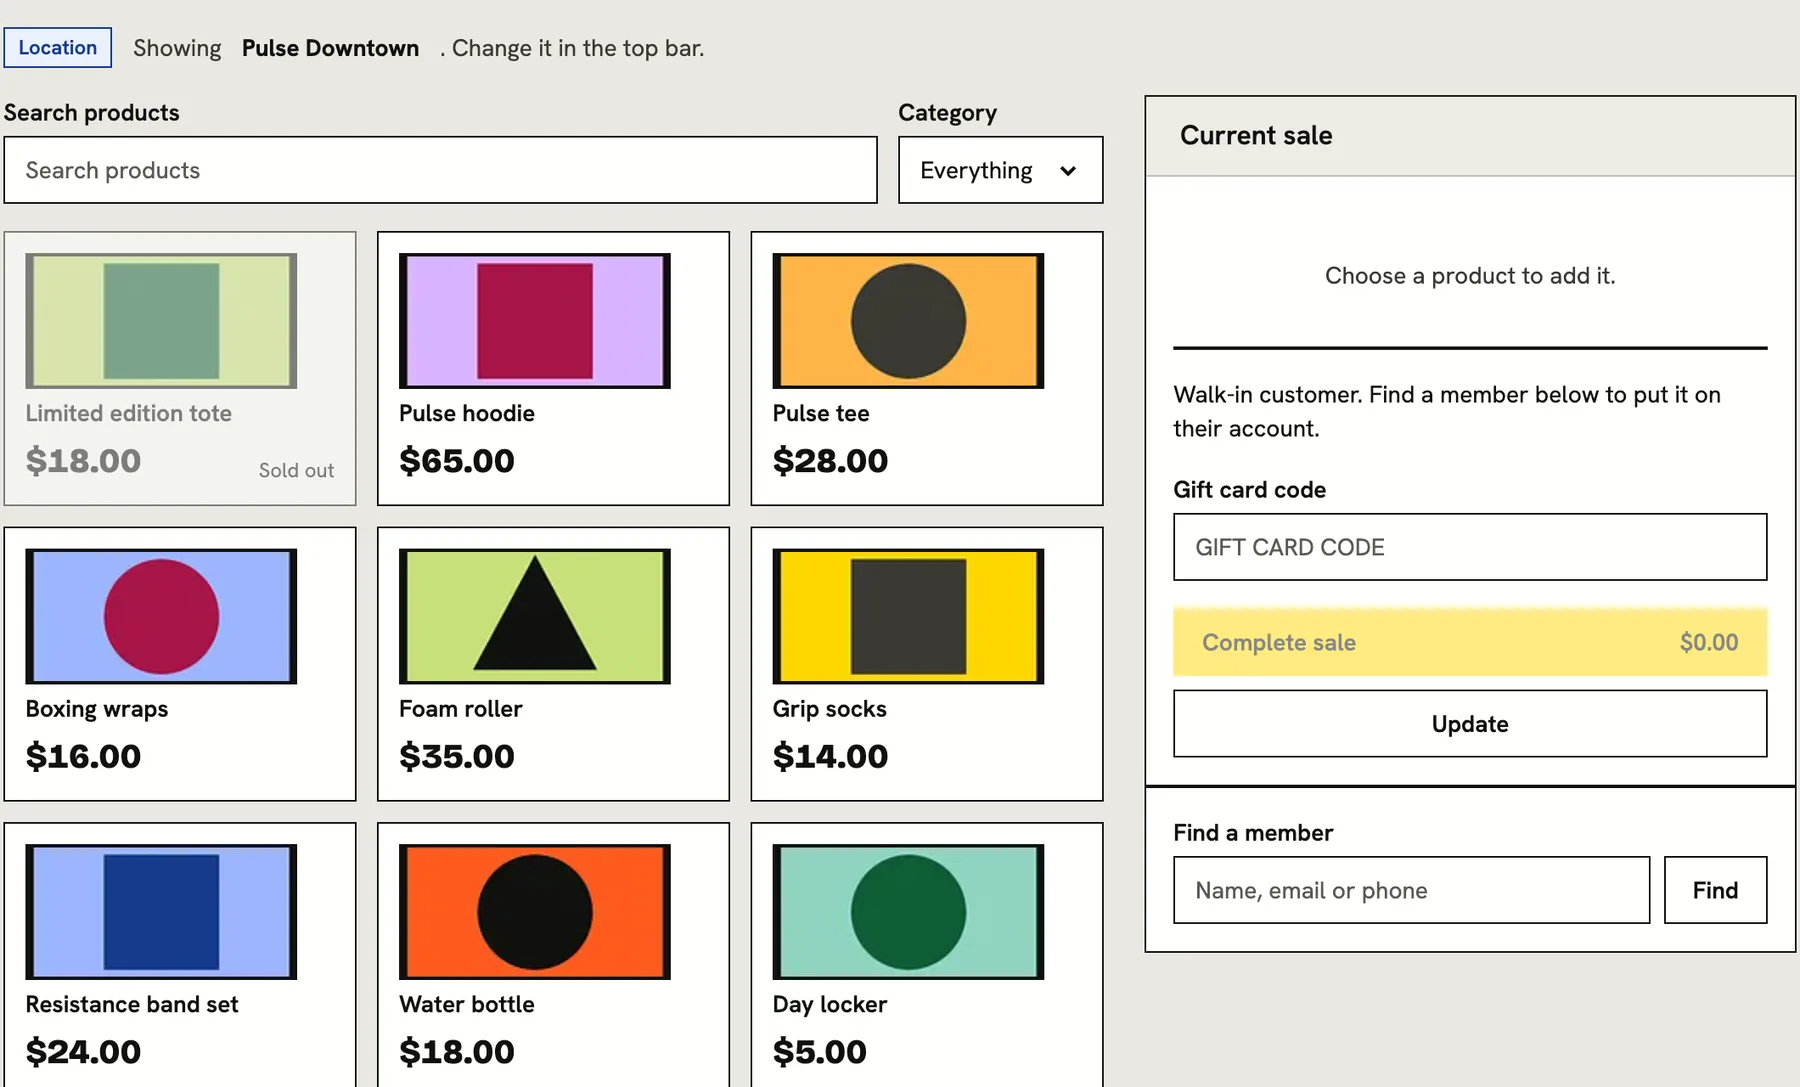
Task: Select the Boxing wraps product image
Action: coord(161,616)
